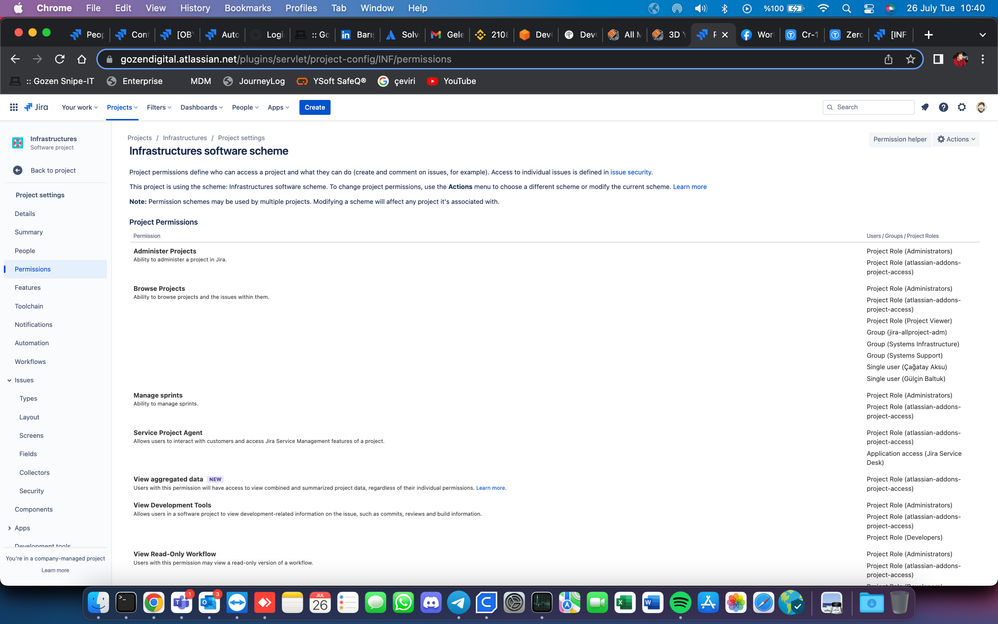
Task: Open the Jira settings gear icon
Action: (x=962, y=107)
